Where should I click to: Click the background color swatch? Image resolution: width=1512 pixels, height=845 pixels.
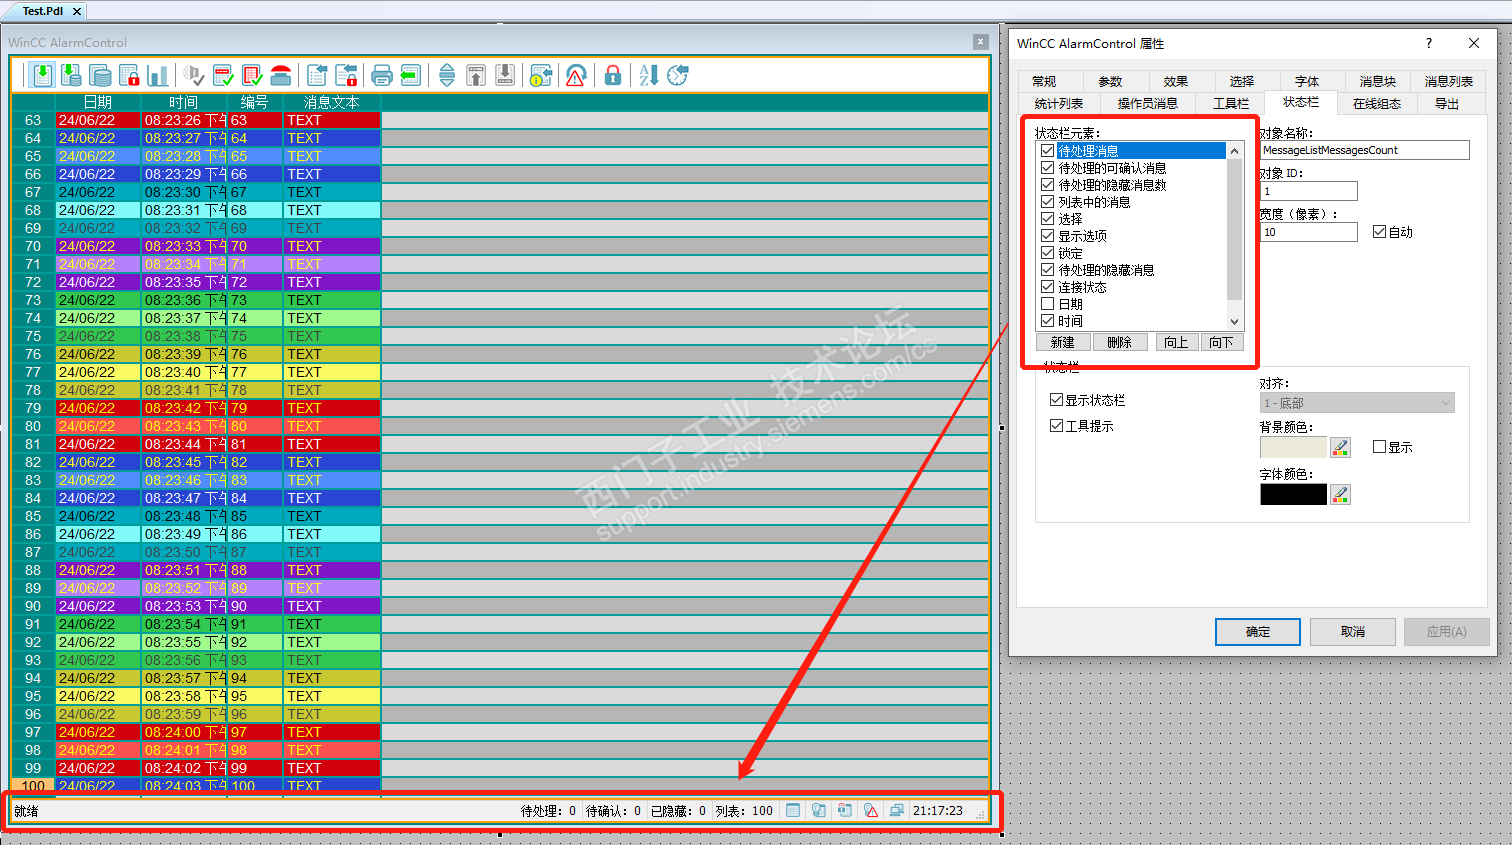(1293, 447)
